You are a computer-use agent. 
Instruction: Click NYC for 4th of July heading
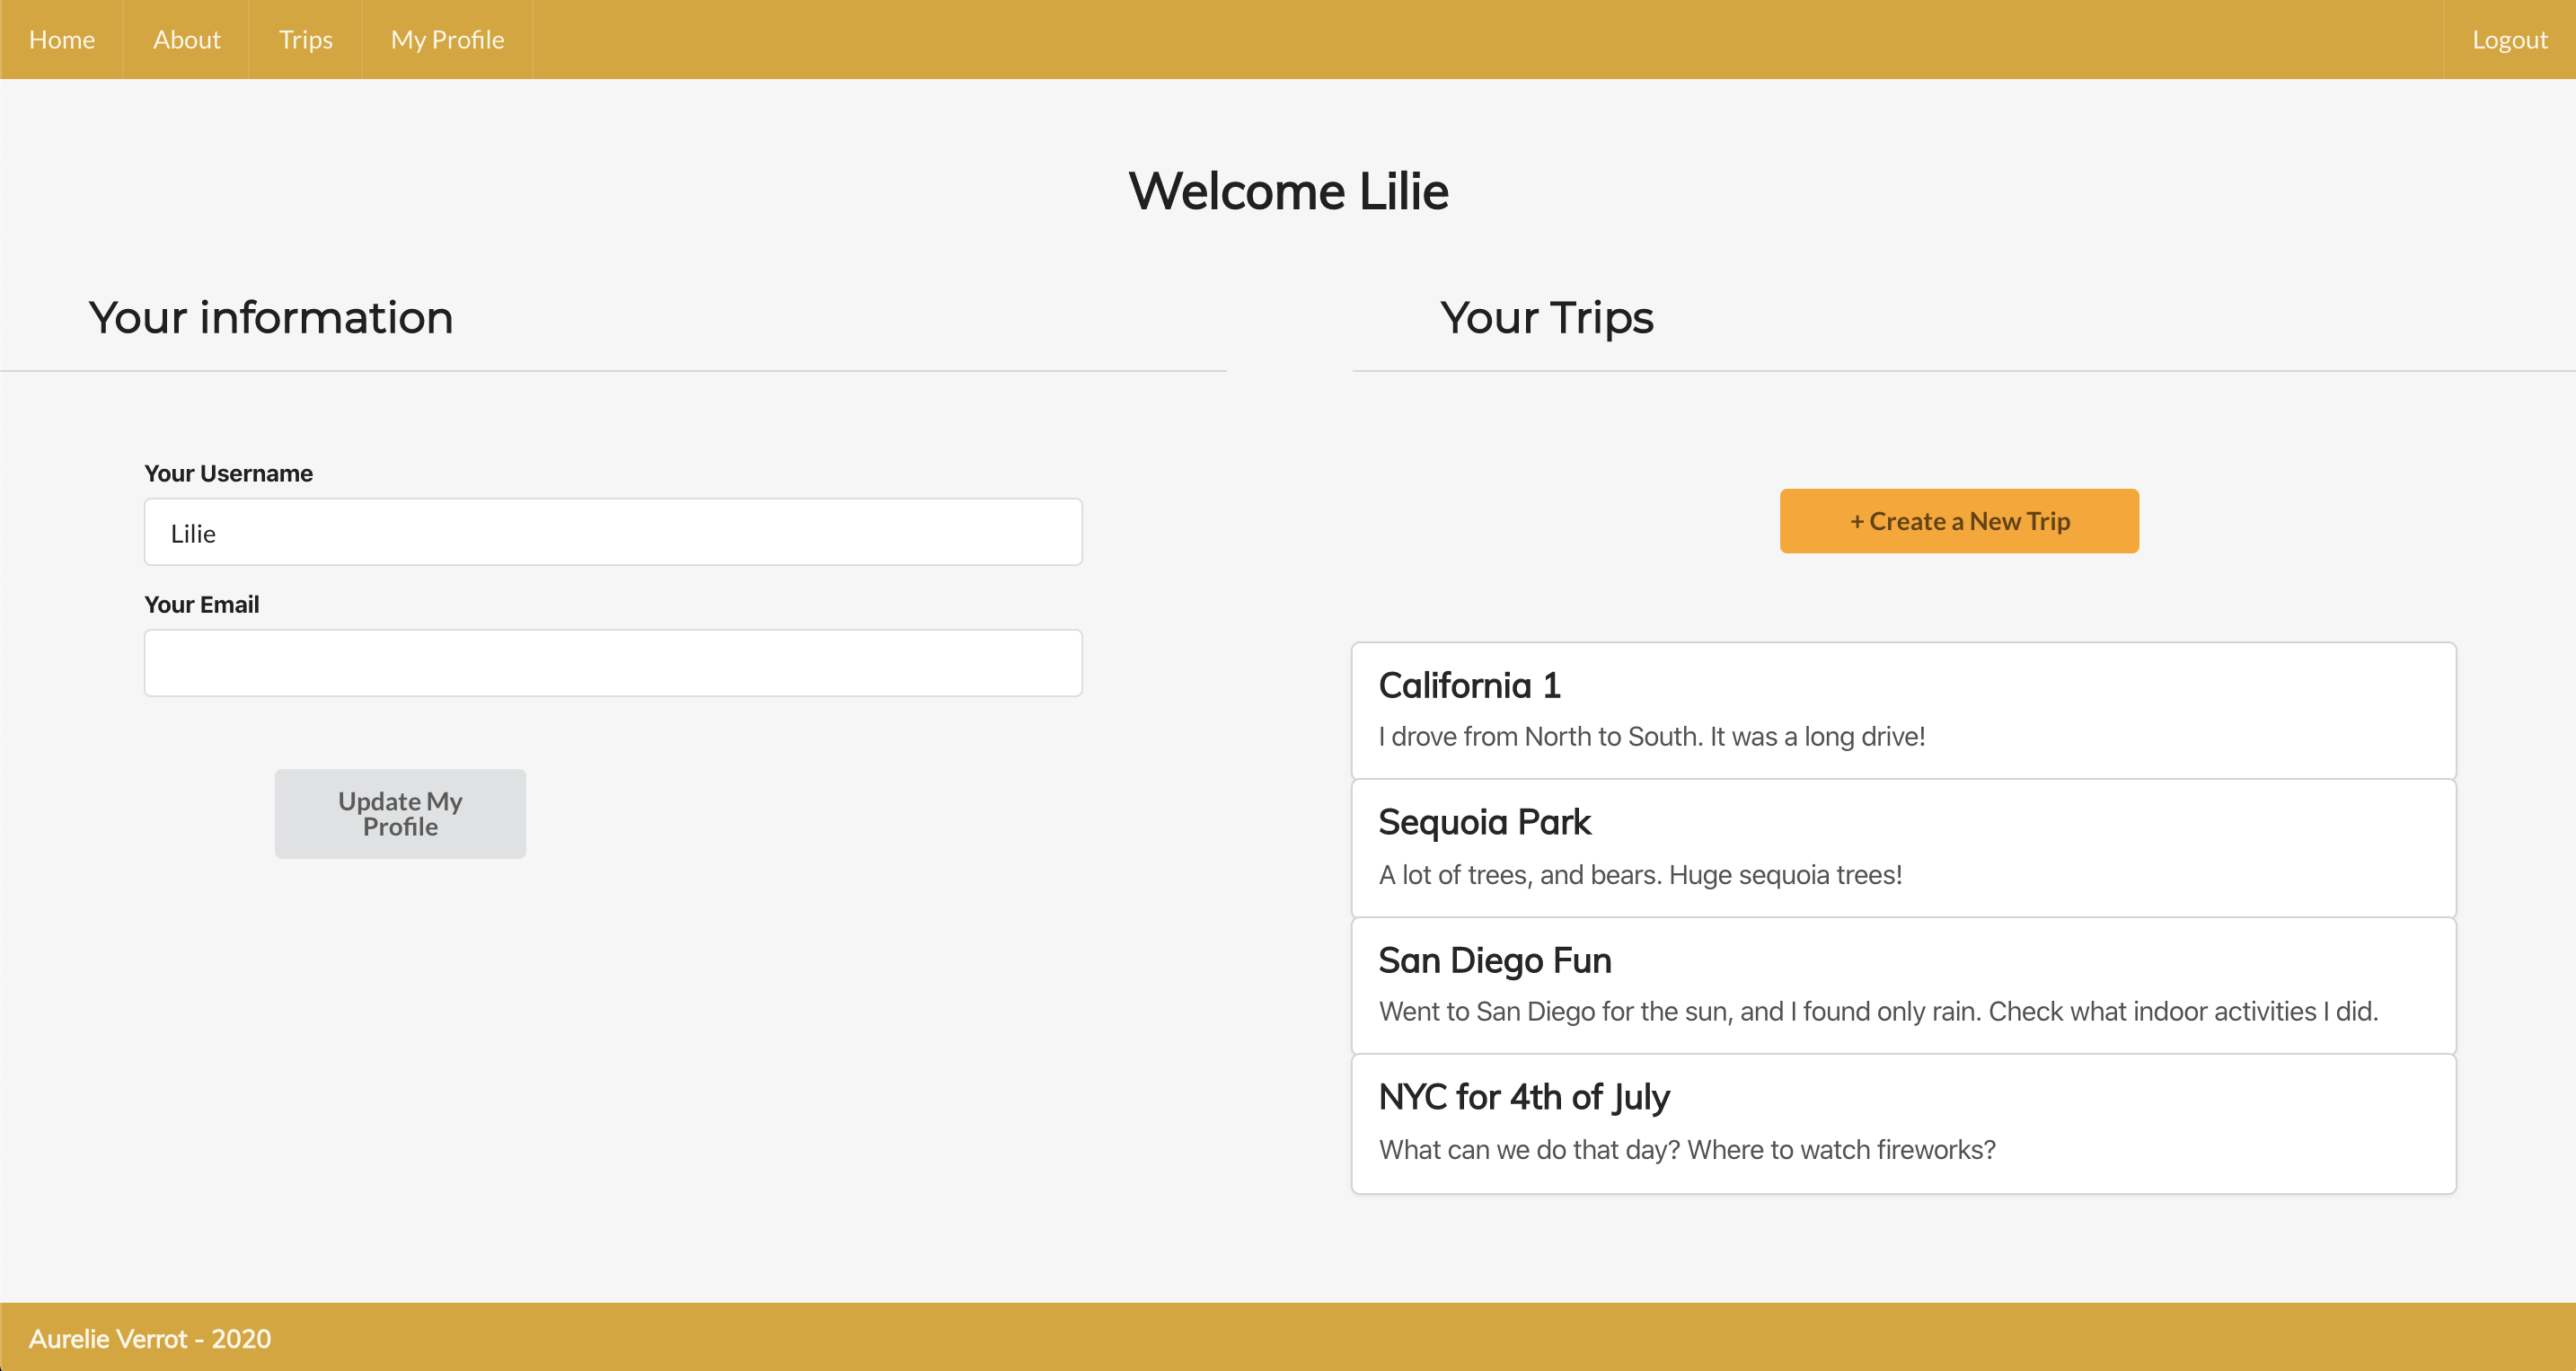click(1523, 1097)
